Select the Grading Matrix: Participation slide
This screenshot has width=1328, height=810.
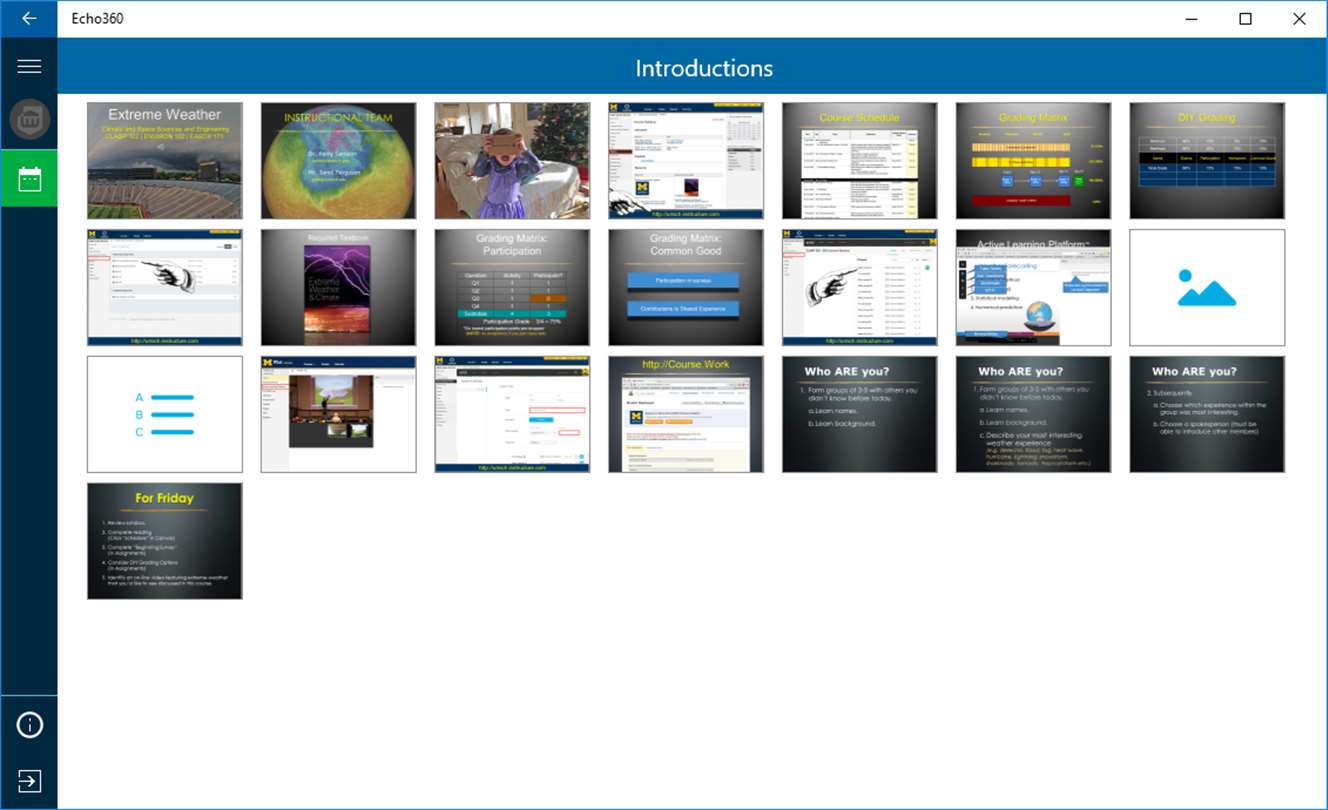pyautogui.click(x=512, y=288)
